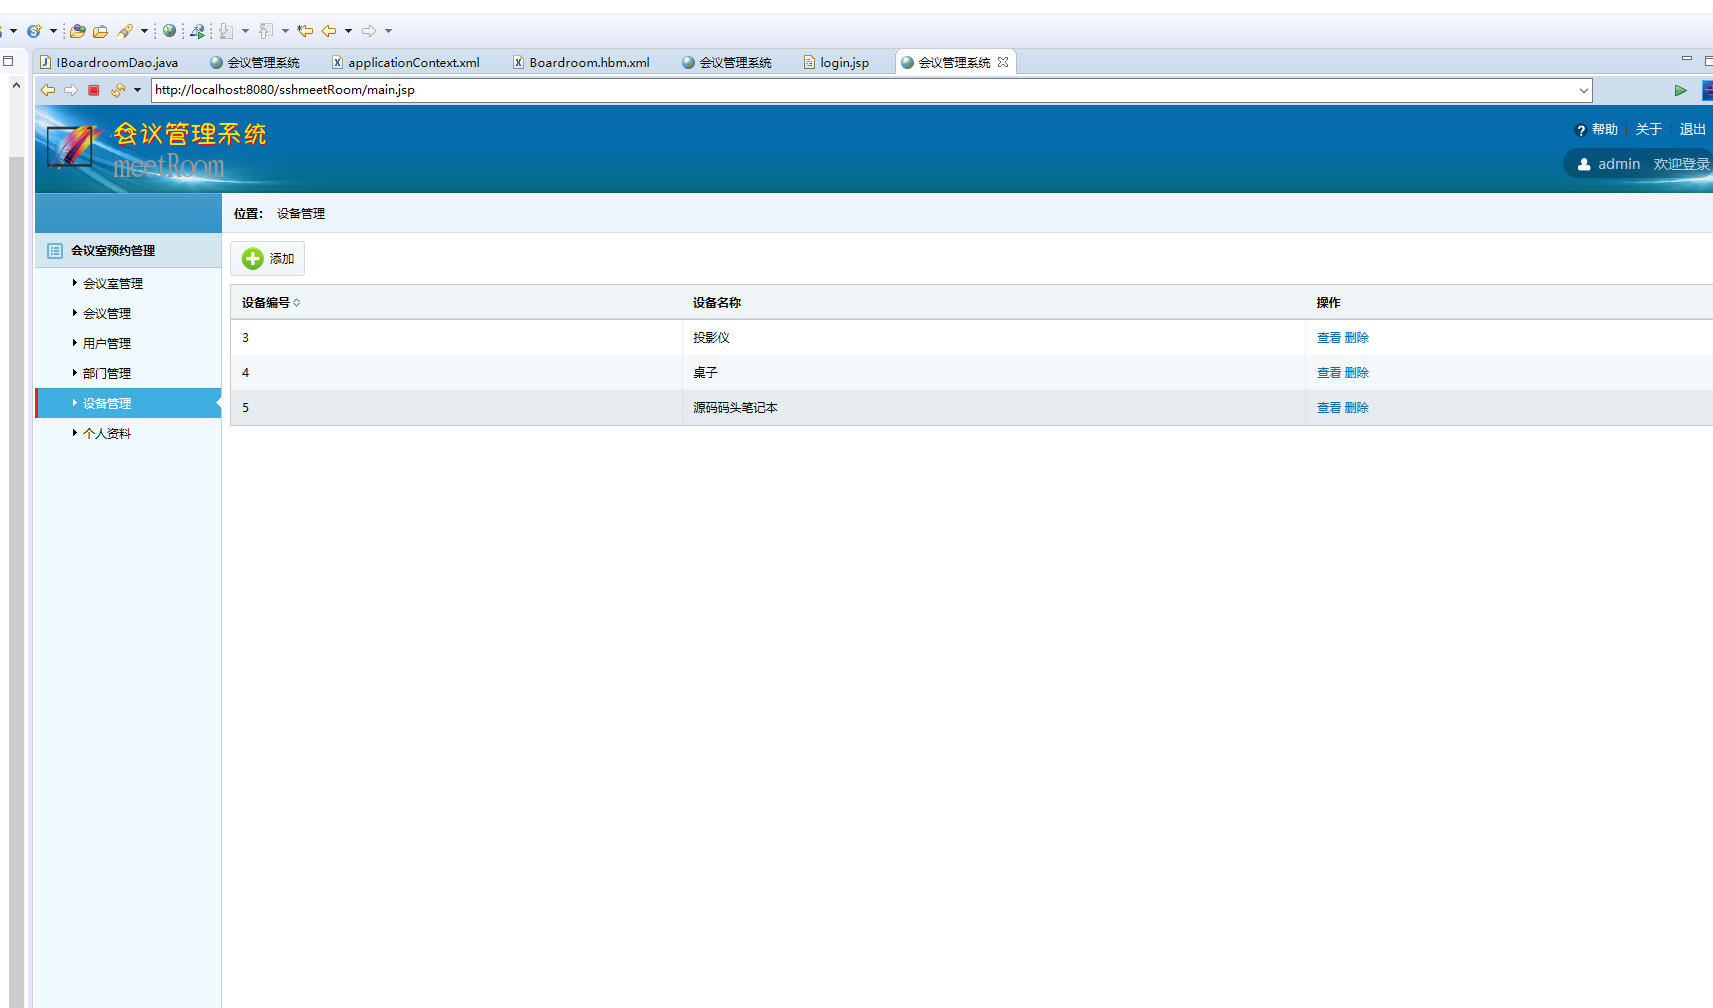Open the Boardroom.hbm.xml editor tab

coord(588,63)
